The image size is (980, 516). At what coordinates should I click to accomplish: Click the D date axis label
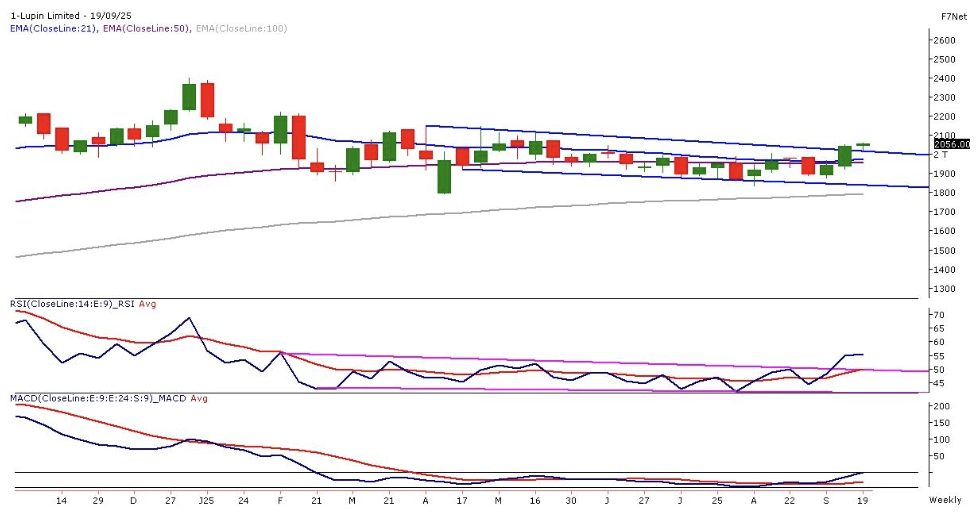coord(134,501)
